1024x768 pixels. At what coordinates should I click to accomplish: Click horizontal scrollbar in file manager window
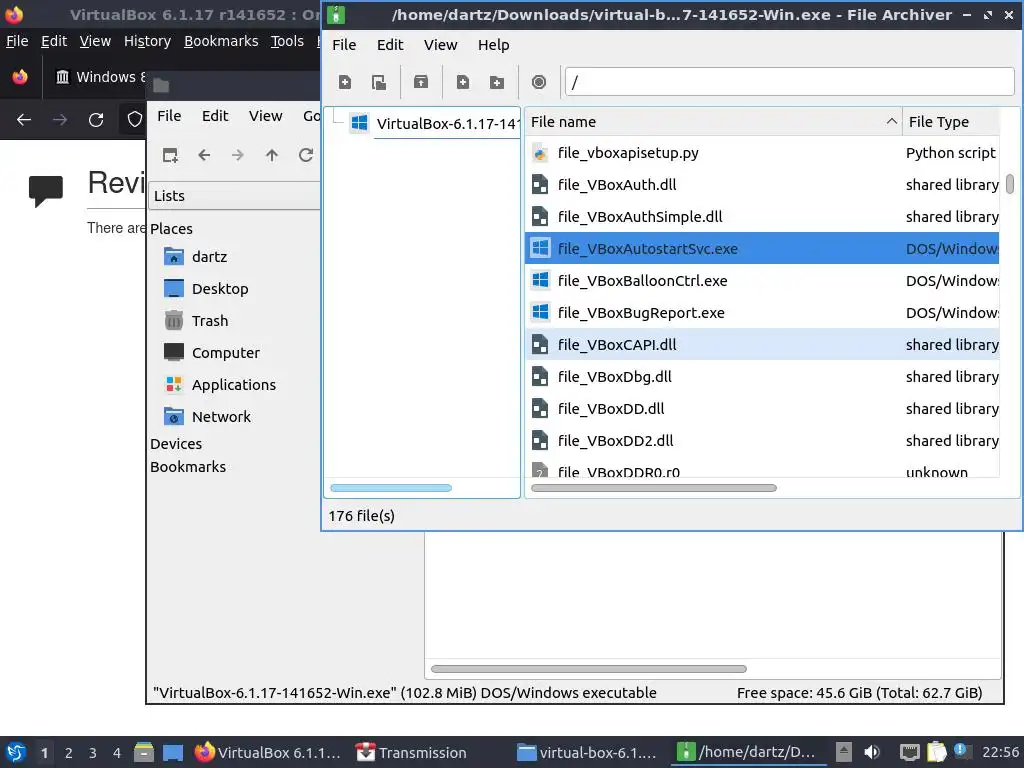point(588,669)
